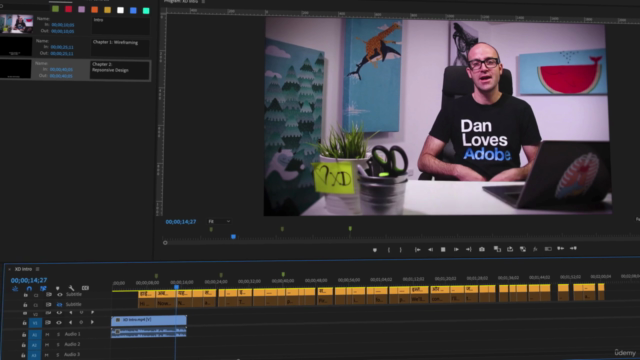Open the Fit zoom level dropdown
Screen dimensions: 640x360
pos(219,221)
